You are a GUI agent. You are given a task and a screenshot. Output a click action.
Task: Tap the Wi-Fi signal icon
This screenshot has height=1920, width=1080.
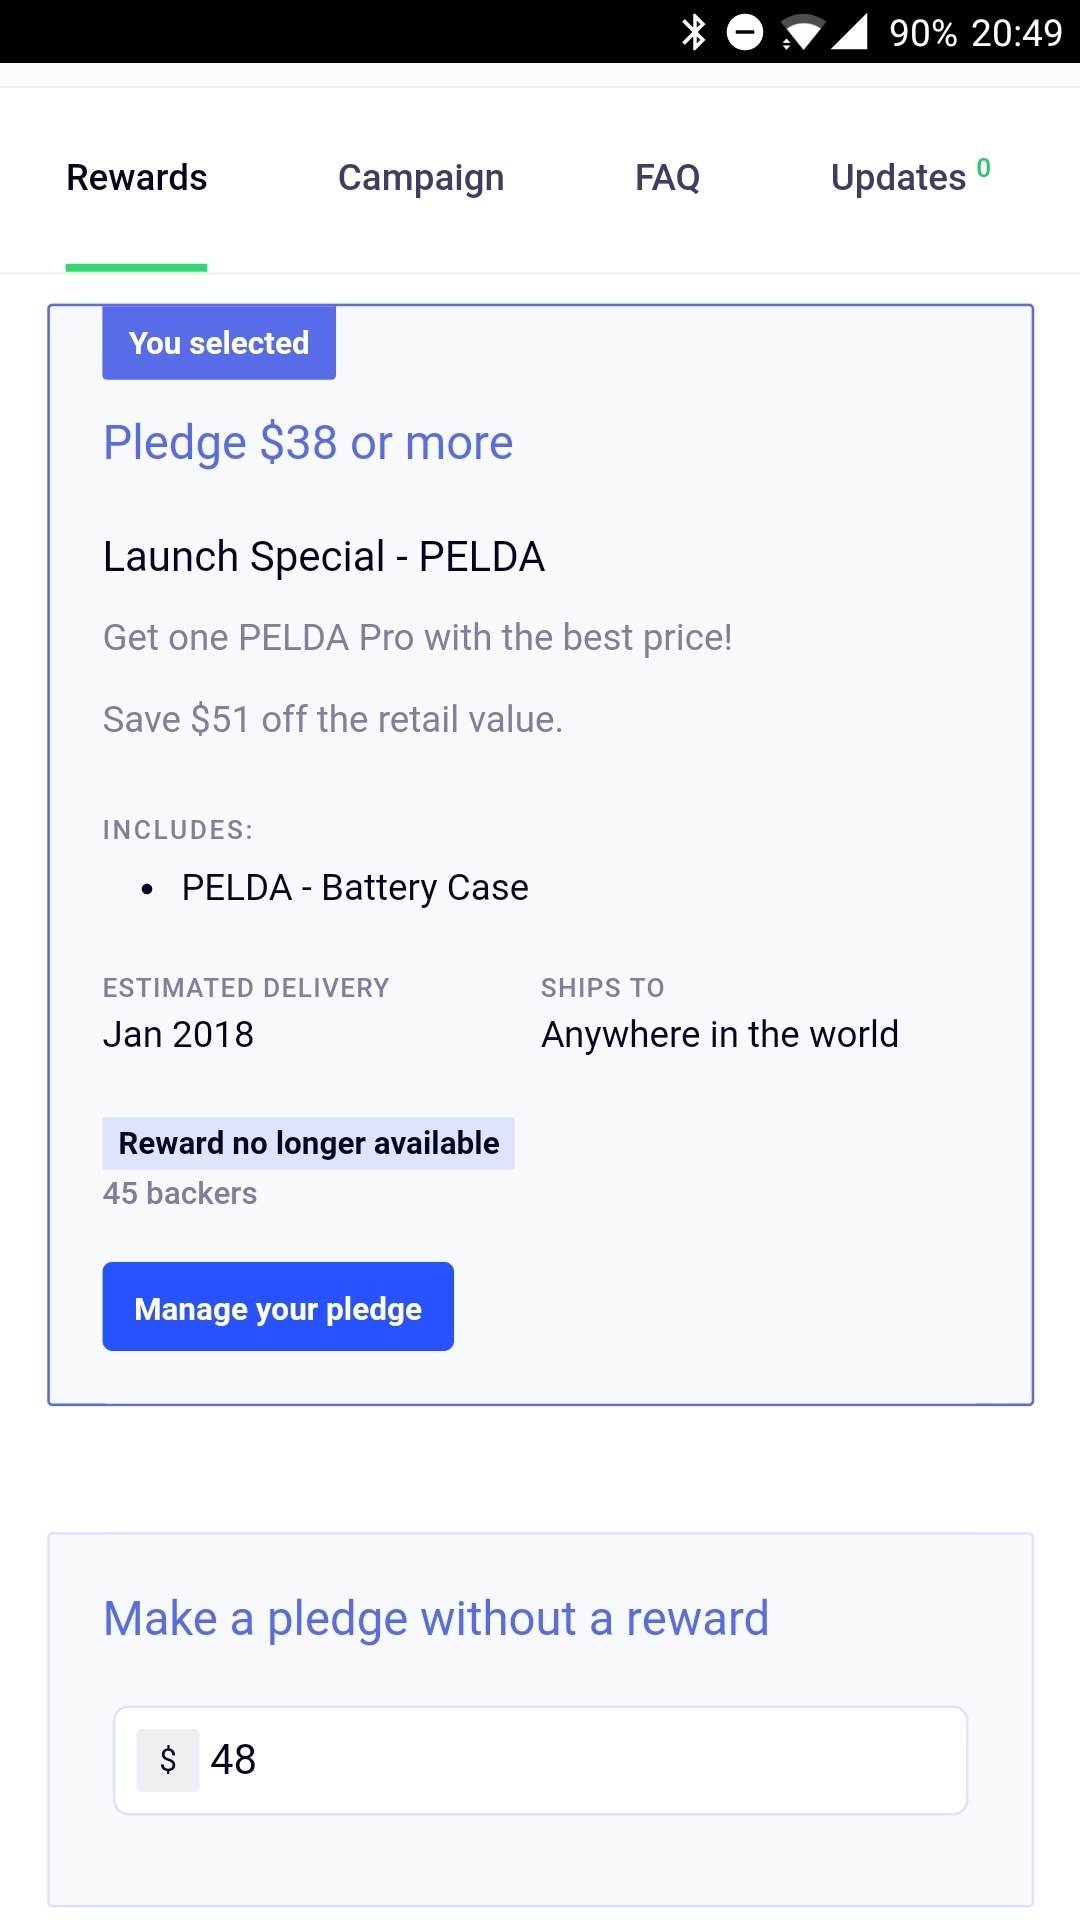(x=802, y=32)
